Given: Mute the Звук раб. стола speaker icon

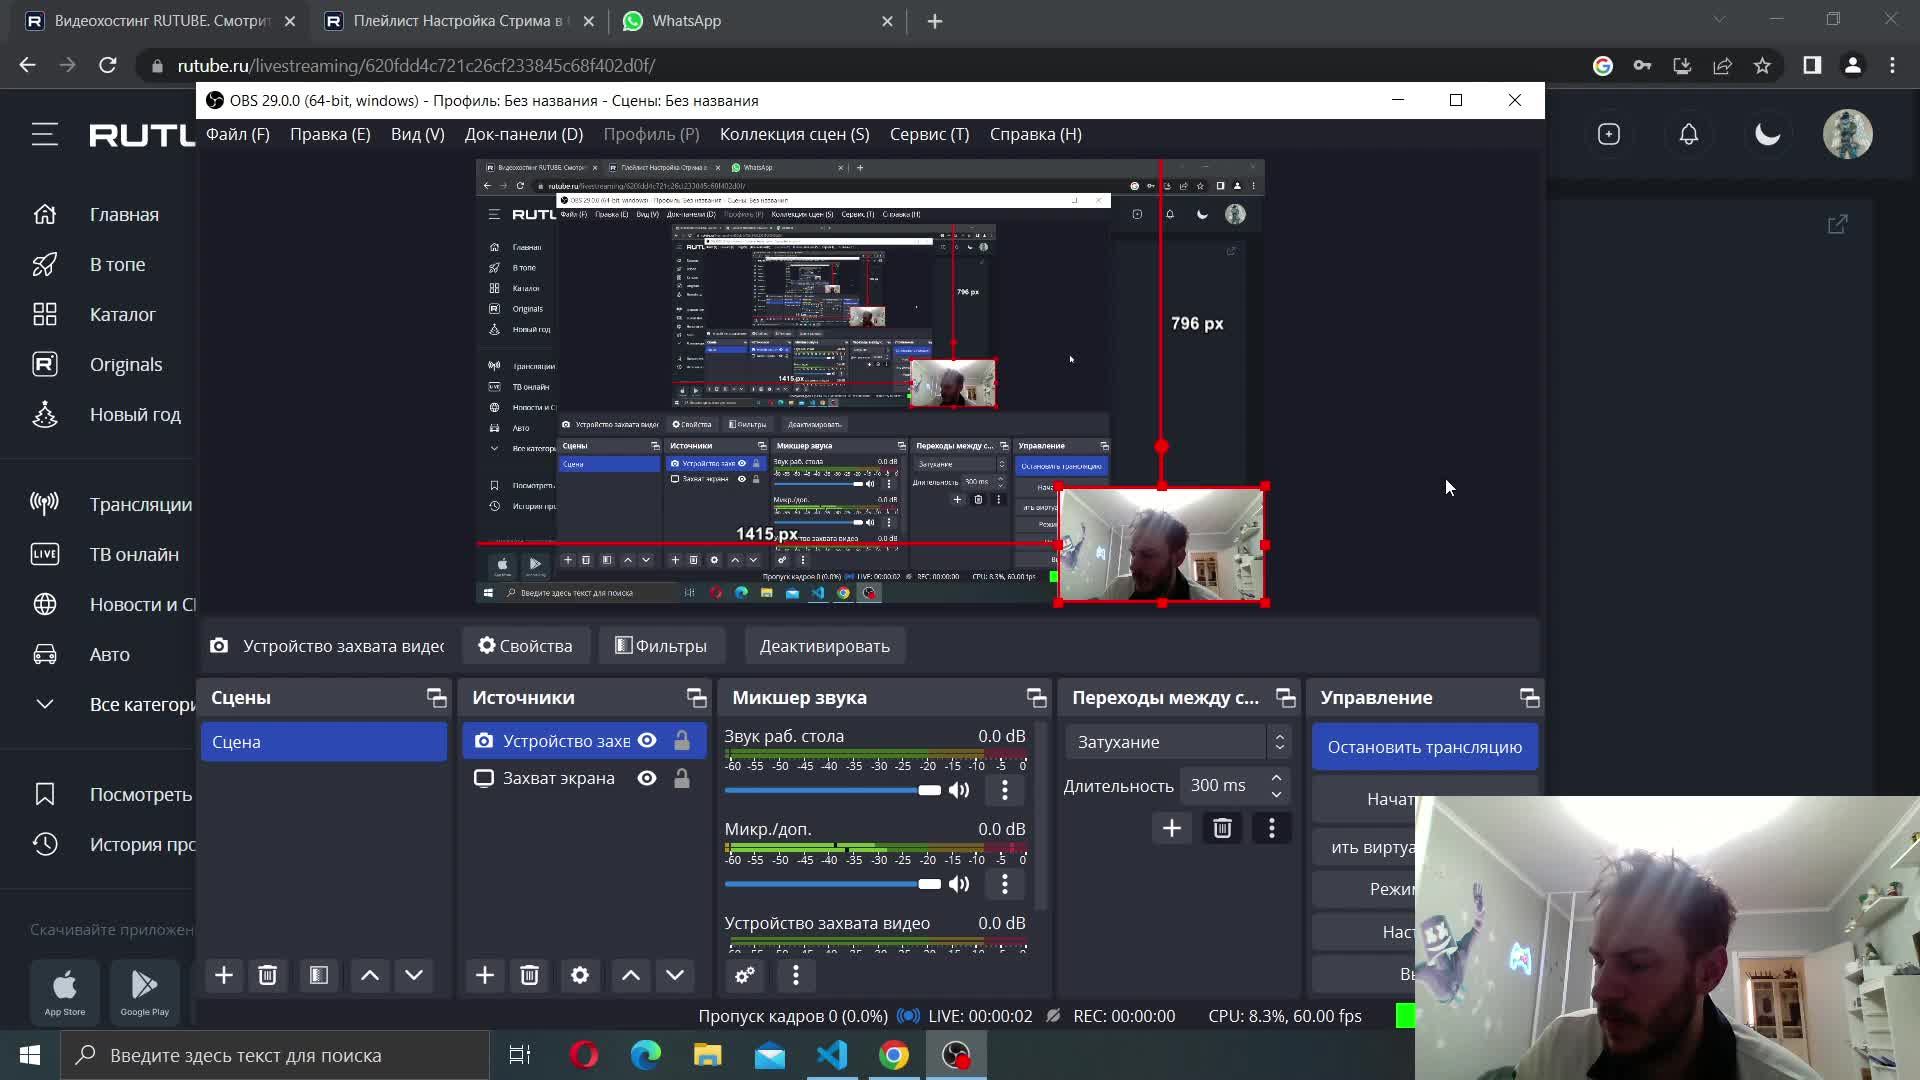Looking at the screenshot, I should [x=959, y=790].
